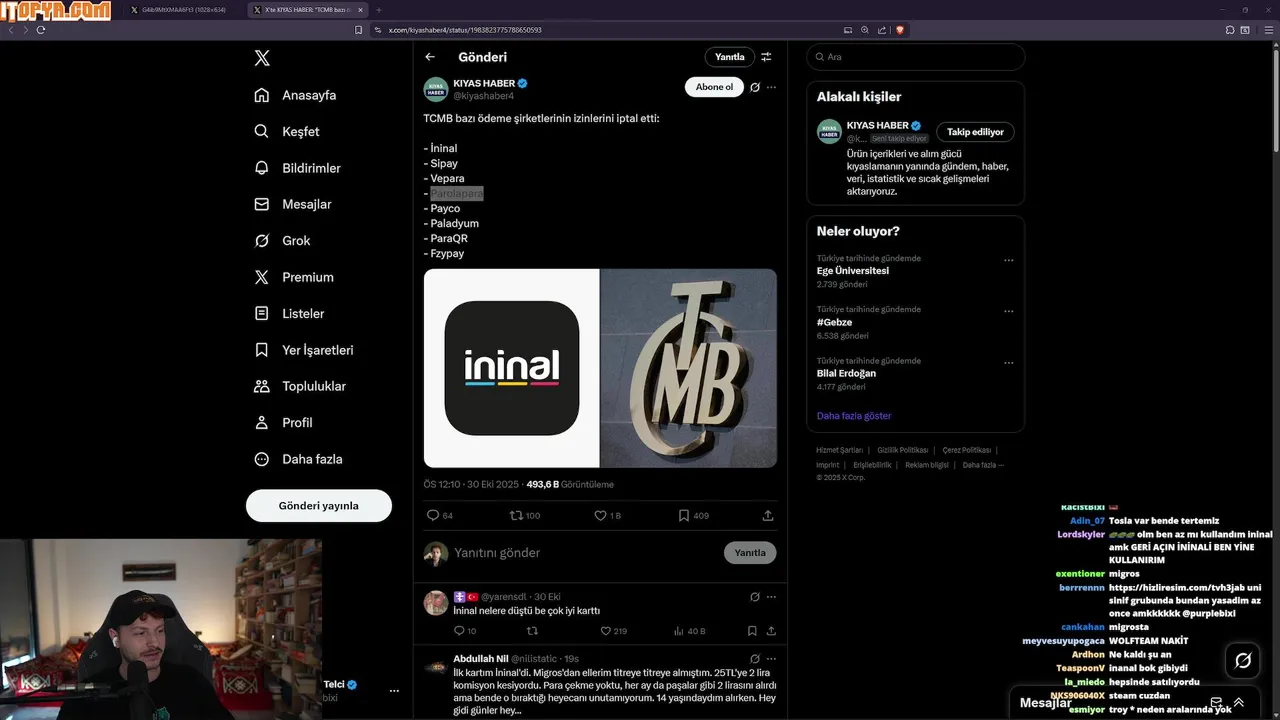Viewport: 1280px width, 720px height.
Task: Open more options on yarensdl reply
Action: pos(771,597)
